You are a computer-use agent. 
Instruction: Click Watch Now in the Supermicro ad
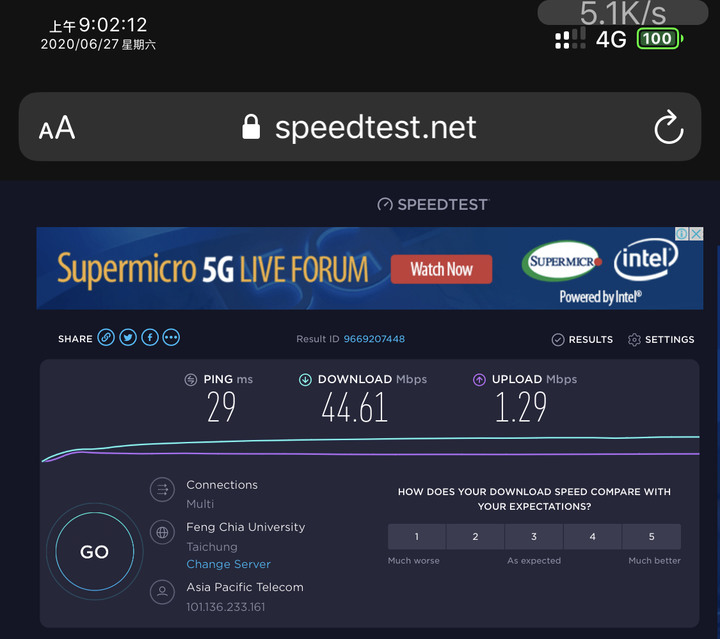(441, 269)
